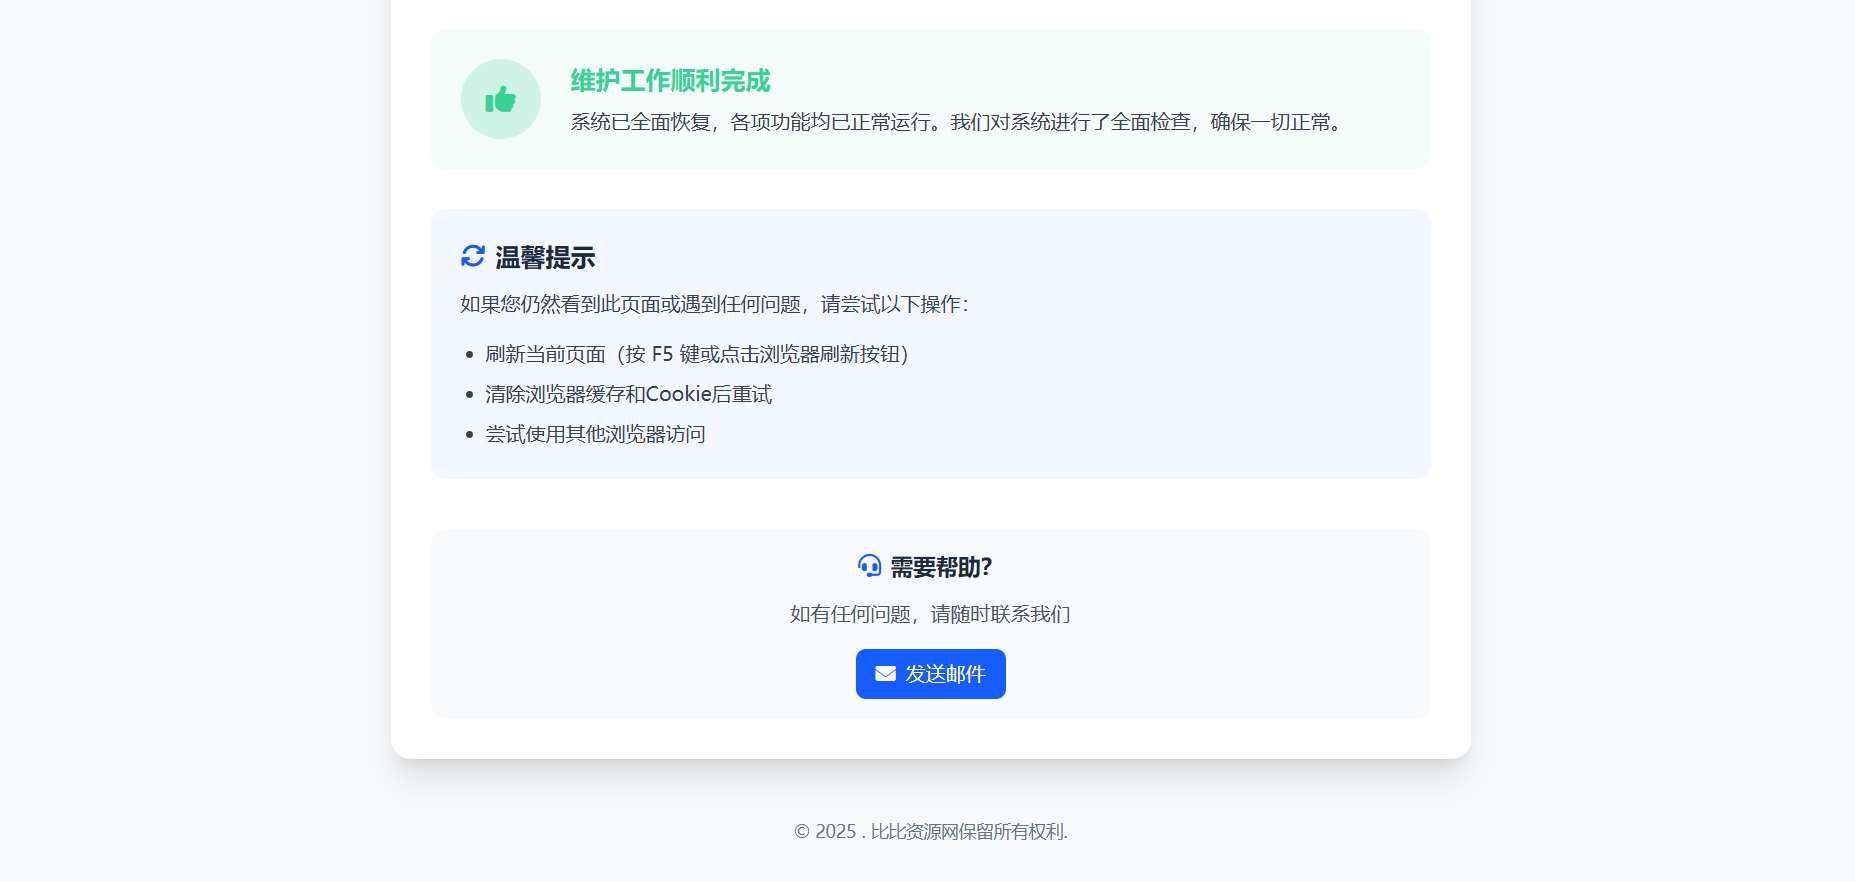Viewport: 1855px width, 882px height.
Task: Click the 如有任何问题，请随时联系我们 text
Action: click(x=930, y=614)
